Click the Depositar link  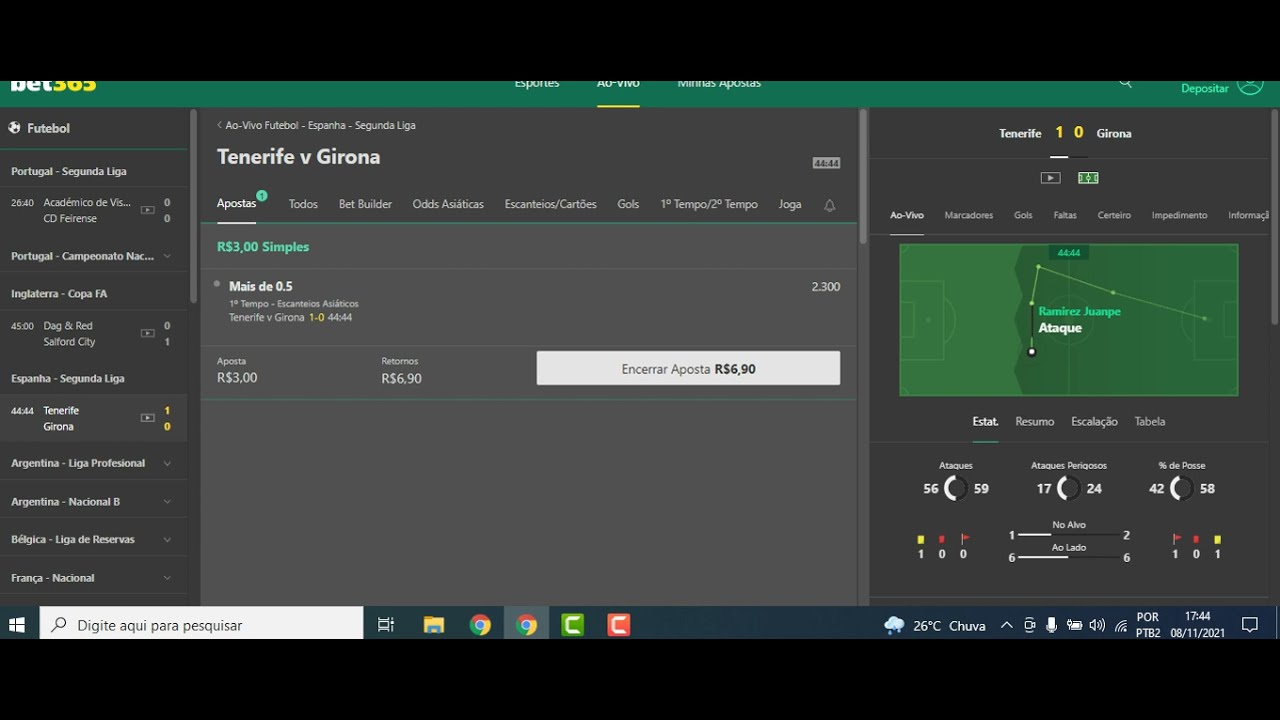[1205, 88]
